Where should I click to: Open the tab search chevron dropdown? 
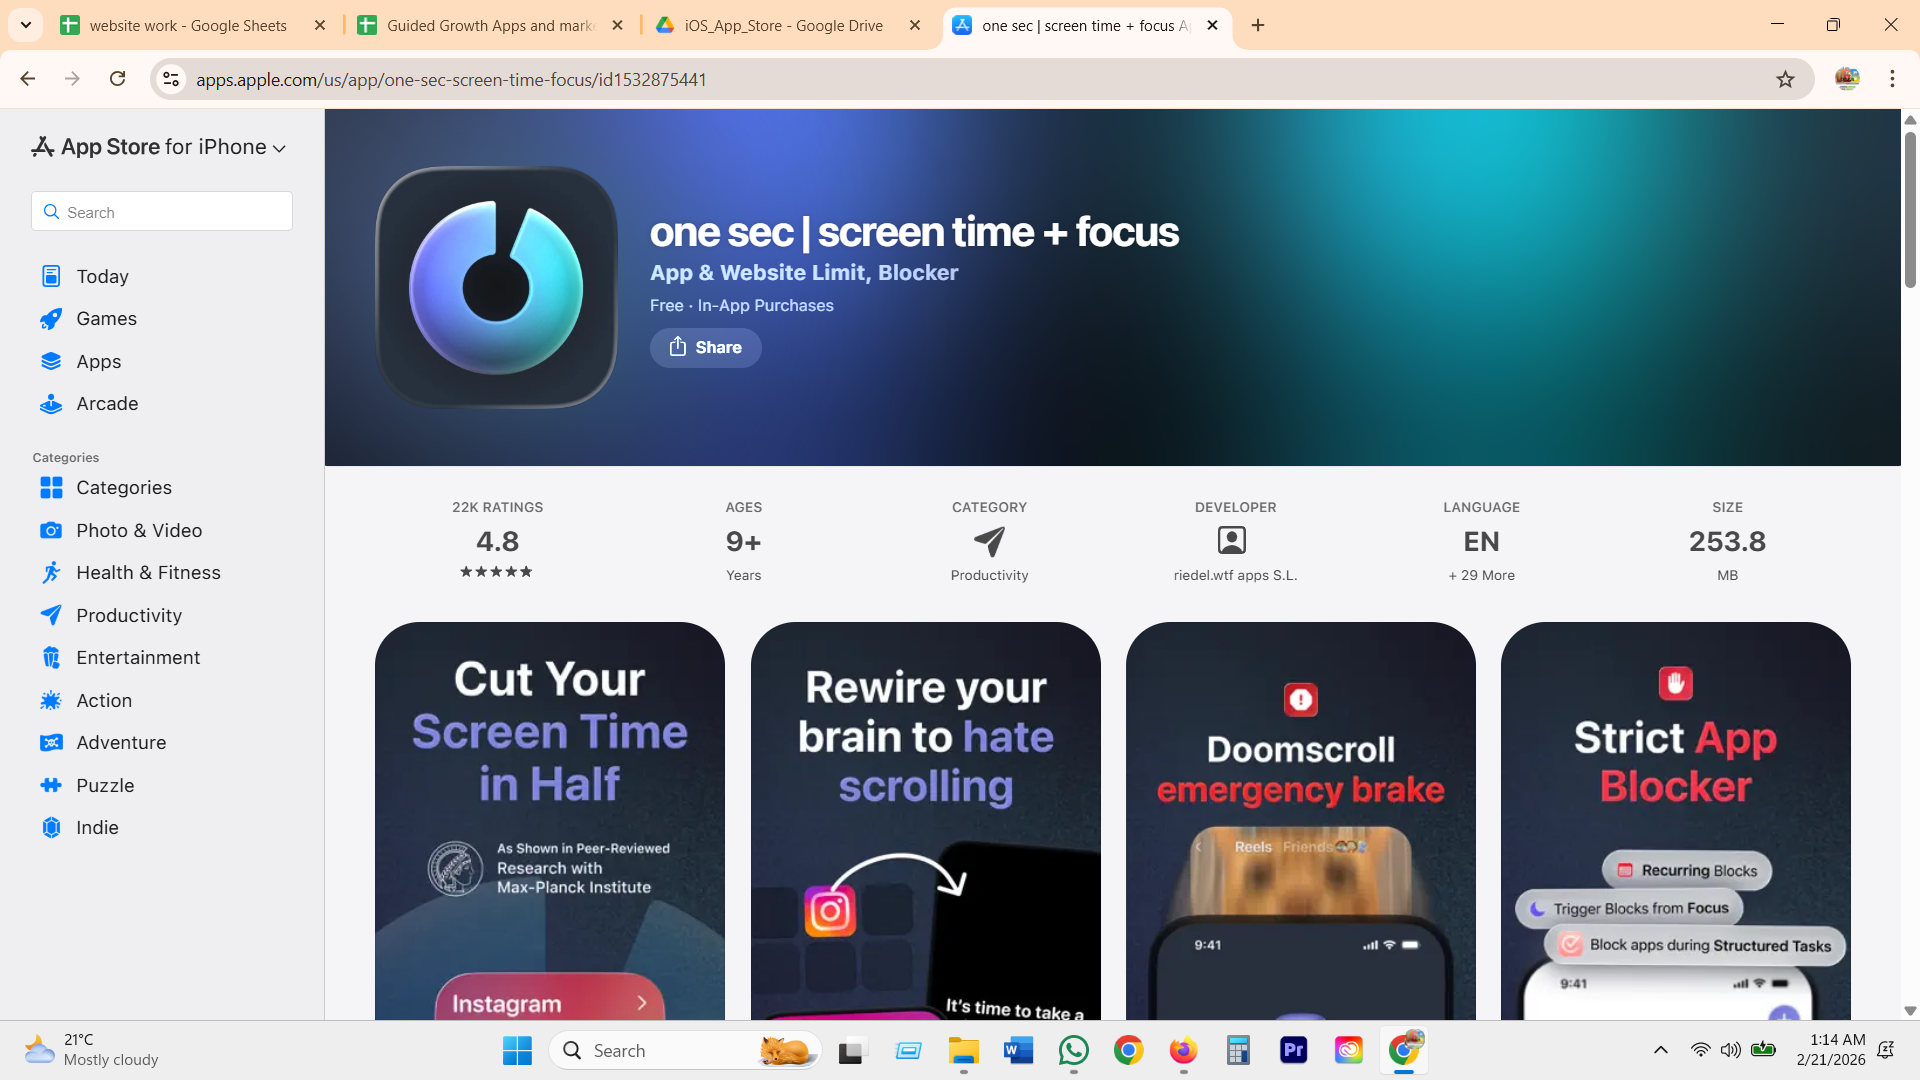pyautogui.click(x=26, y=25)
